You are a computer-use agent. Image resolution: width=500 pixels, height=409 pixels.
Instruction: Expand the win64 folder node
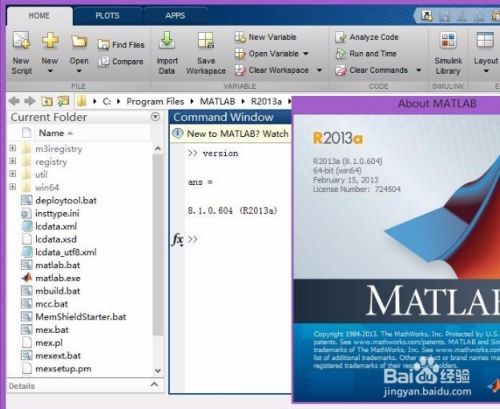point(12,187)
